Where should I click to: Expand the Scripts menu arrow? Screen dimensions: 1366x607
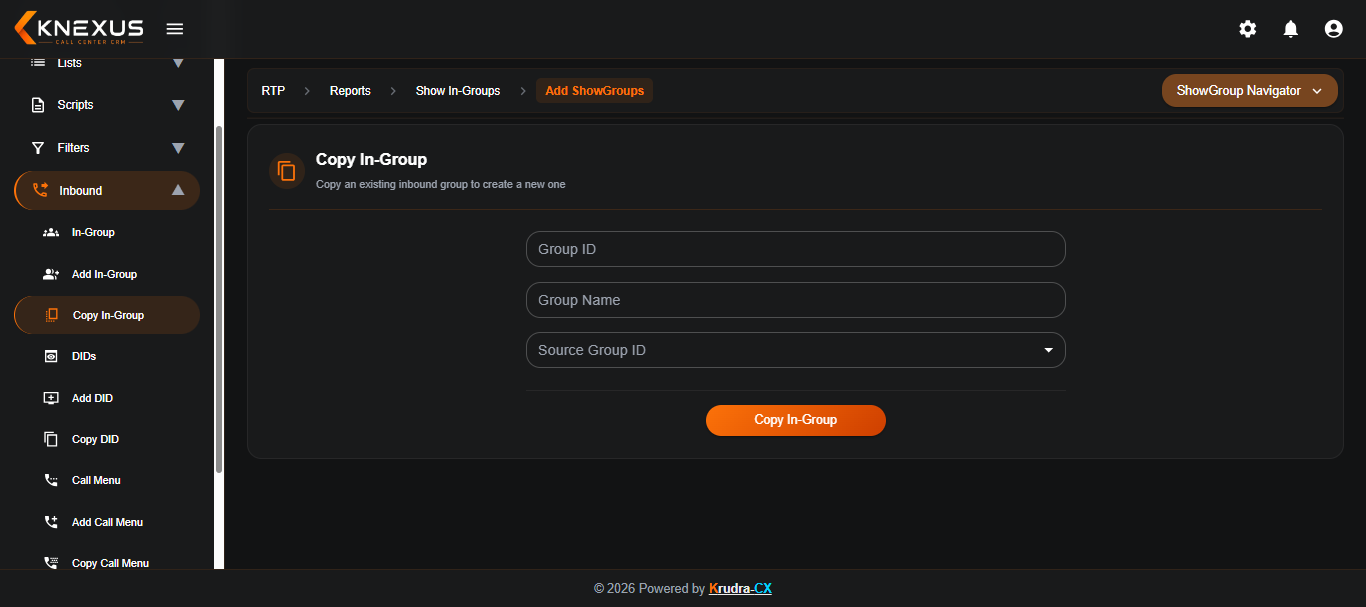(x=178, y=105)
